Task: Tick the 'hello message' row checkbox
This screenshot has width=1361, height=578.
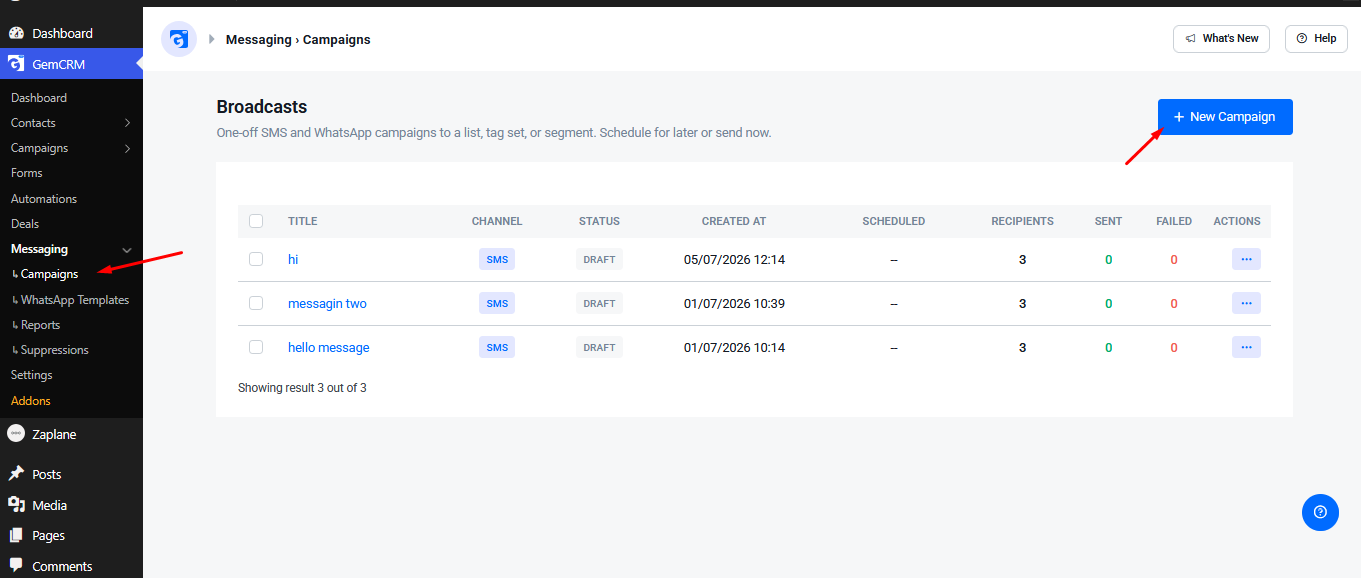Action: tap(256, 347)
